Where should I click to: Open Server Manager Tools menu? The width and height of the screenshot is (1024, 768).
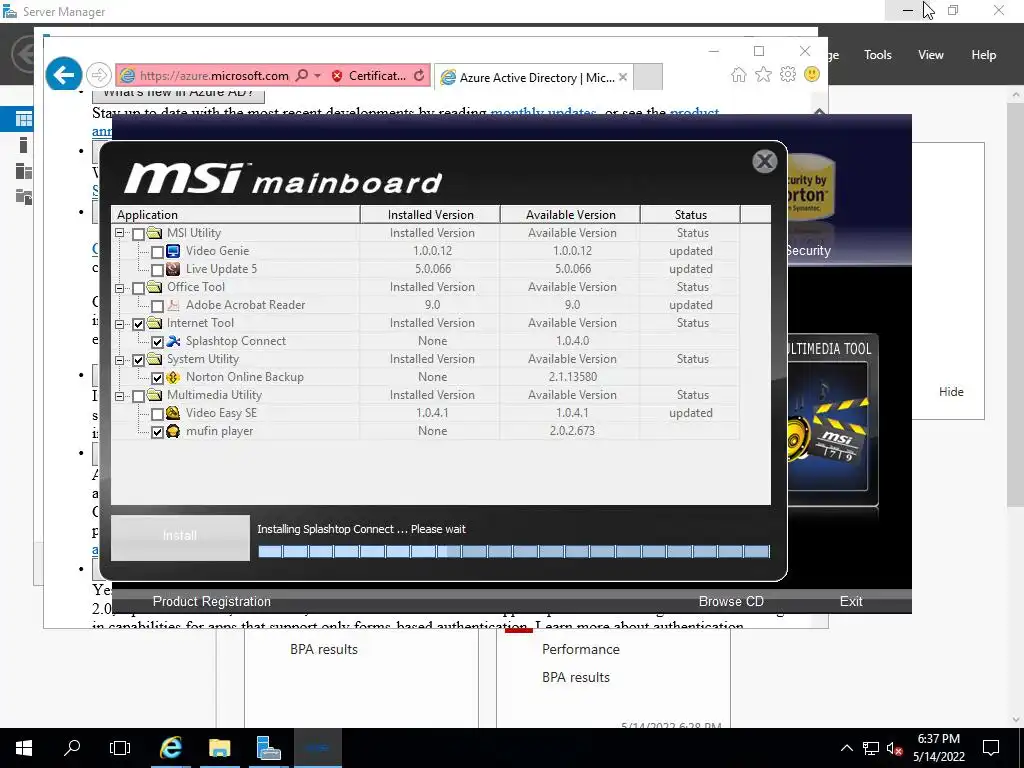(x=877, y=55)
